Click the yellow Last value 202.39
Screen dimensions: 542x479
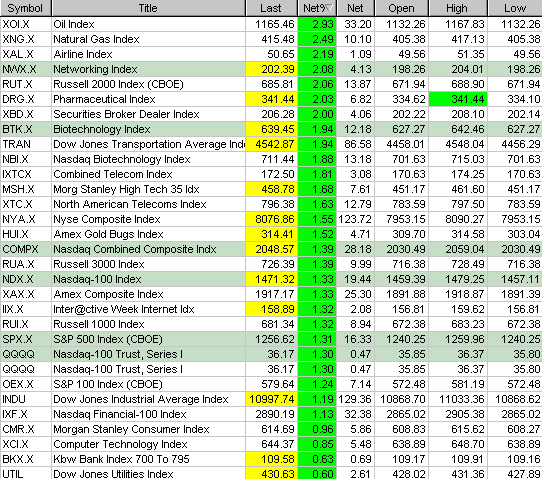click(x=271, y=69)
